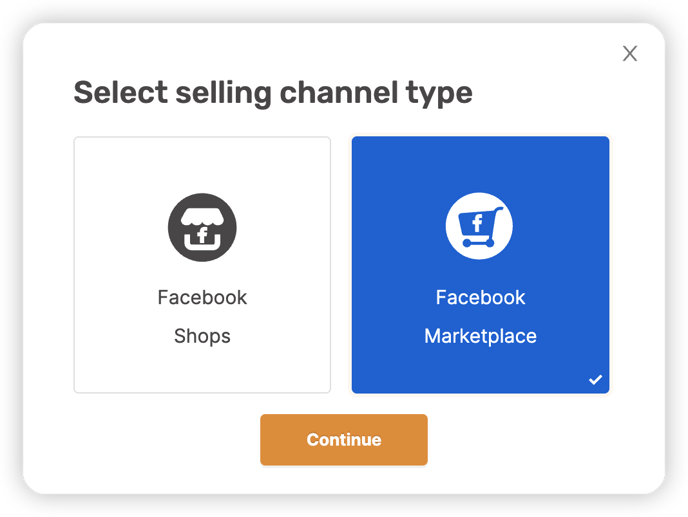The image size is (688, 517).
Task: Click the "Marketplace" text label
Action: pos(480,336)
